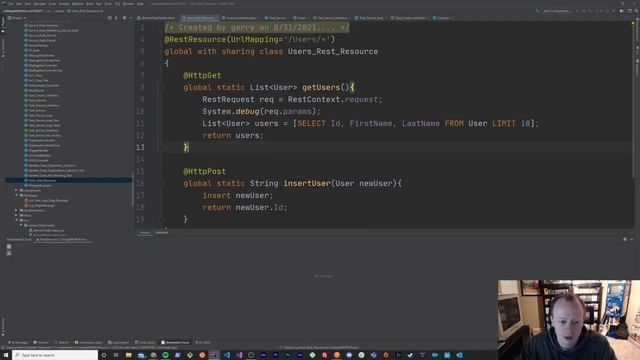Toggle fold marker on insertUser method line 16

pyautogui.click(x=161, y=183)
